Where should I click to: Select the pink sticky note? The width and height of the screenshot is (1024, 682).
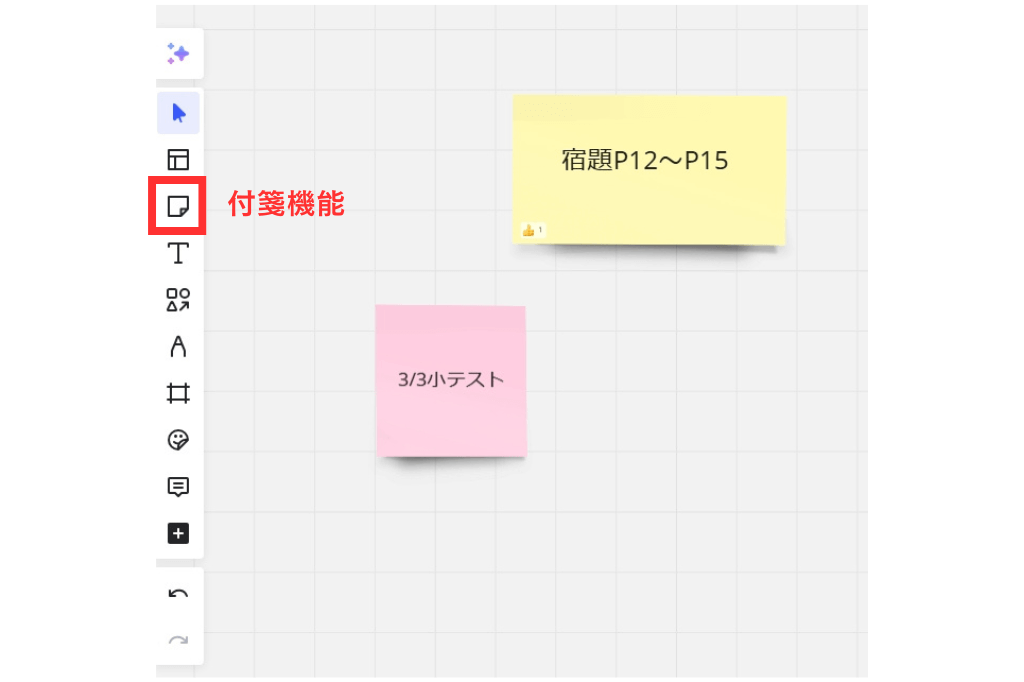pos(450,420)
